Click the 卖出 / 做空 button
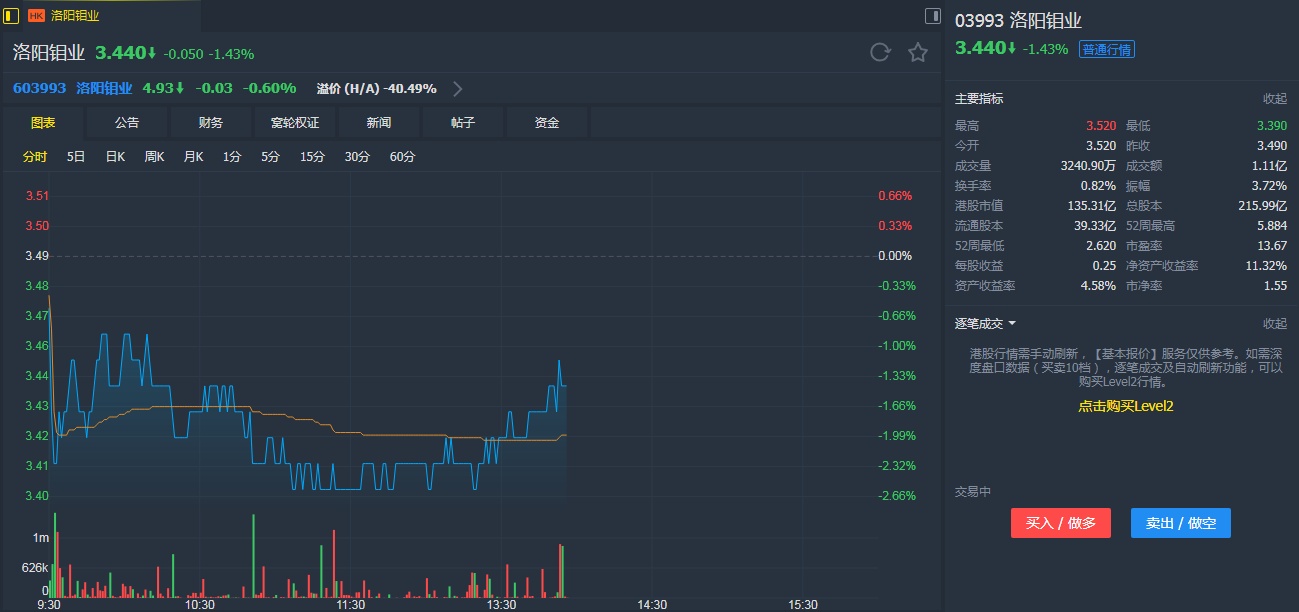1299x612 pixels. tap(1180, 523)
